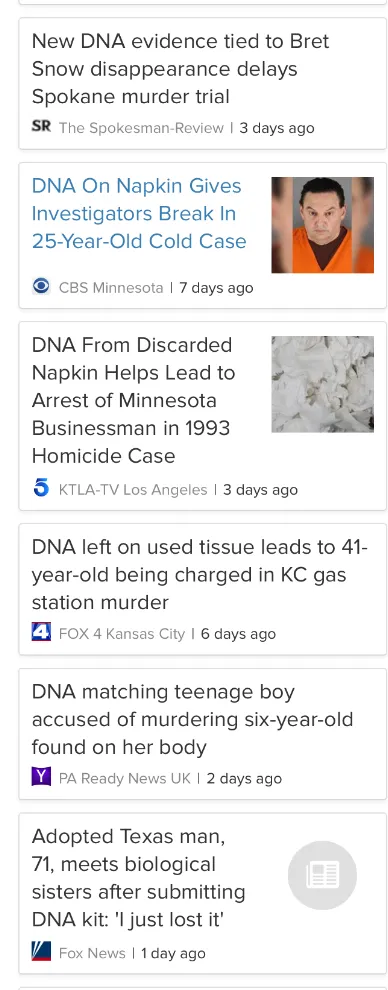Viewport: 388px width, 990px height.
Task: Open the mugshot thumbnail of man in orange
Action: pos(322,225)
